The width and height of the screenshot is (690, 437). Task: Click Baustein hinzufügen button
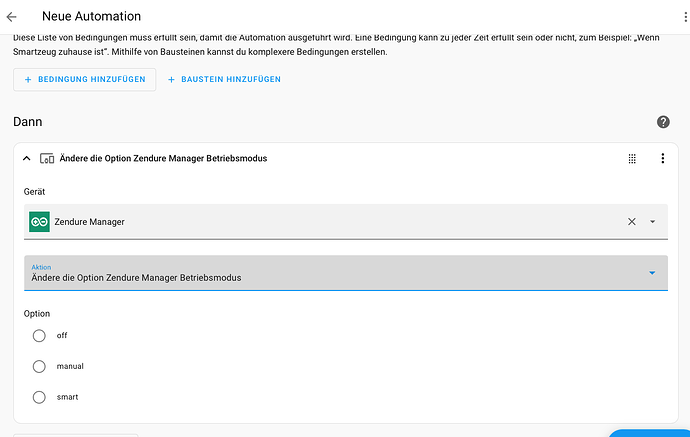224,80
